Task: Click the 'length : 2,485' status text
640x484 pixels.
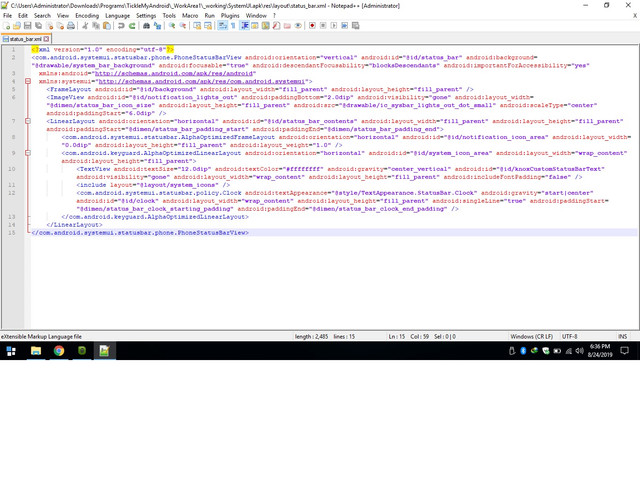Action: 311,337
